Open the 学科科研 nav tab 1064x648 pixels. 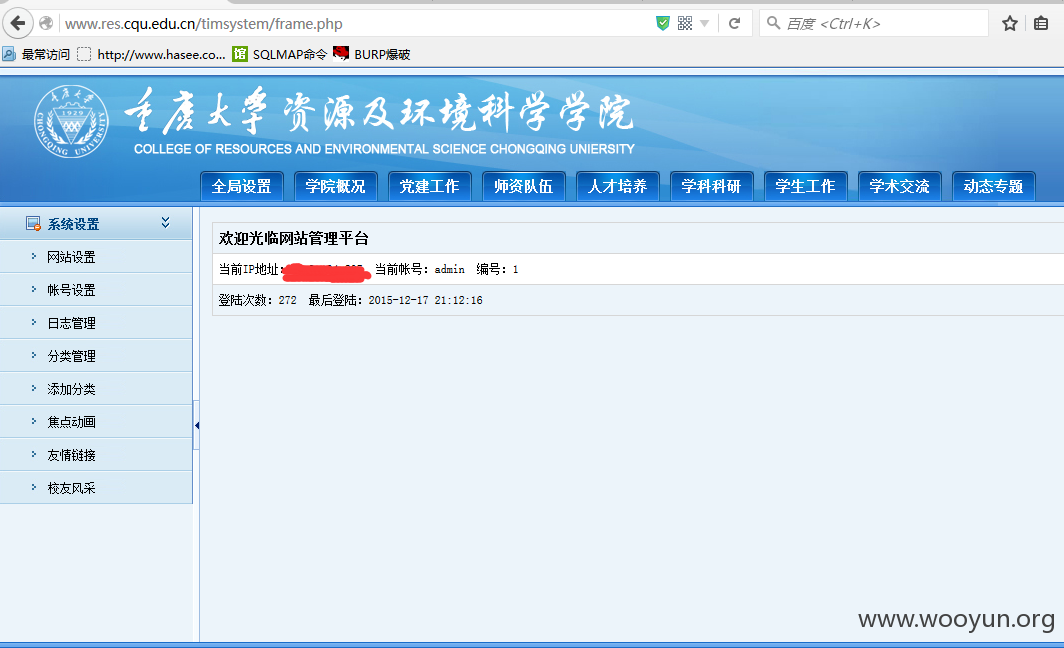coord(711,186)
